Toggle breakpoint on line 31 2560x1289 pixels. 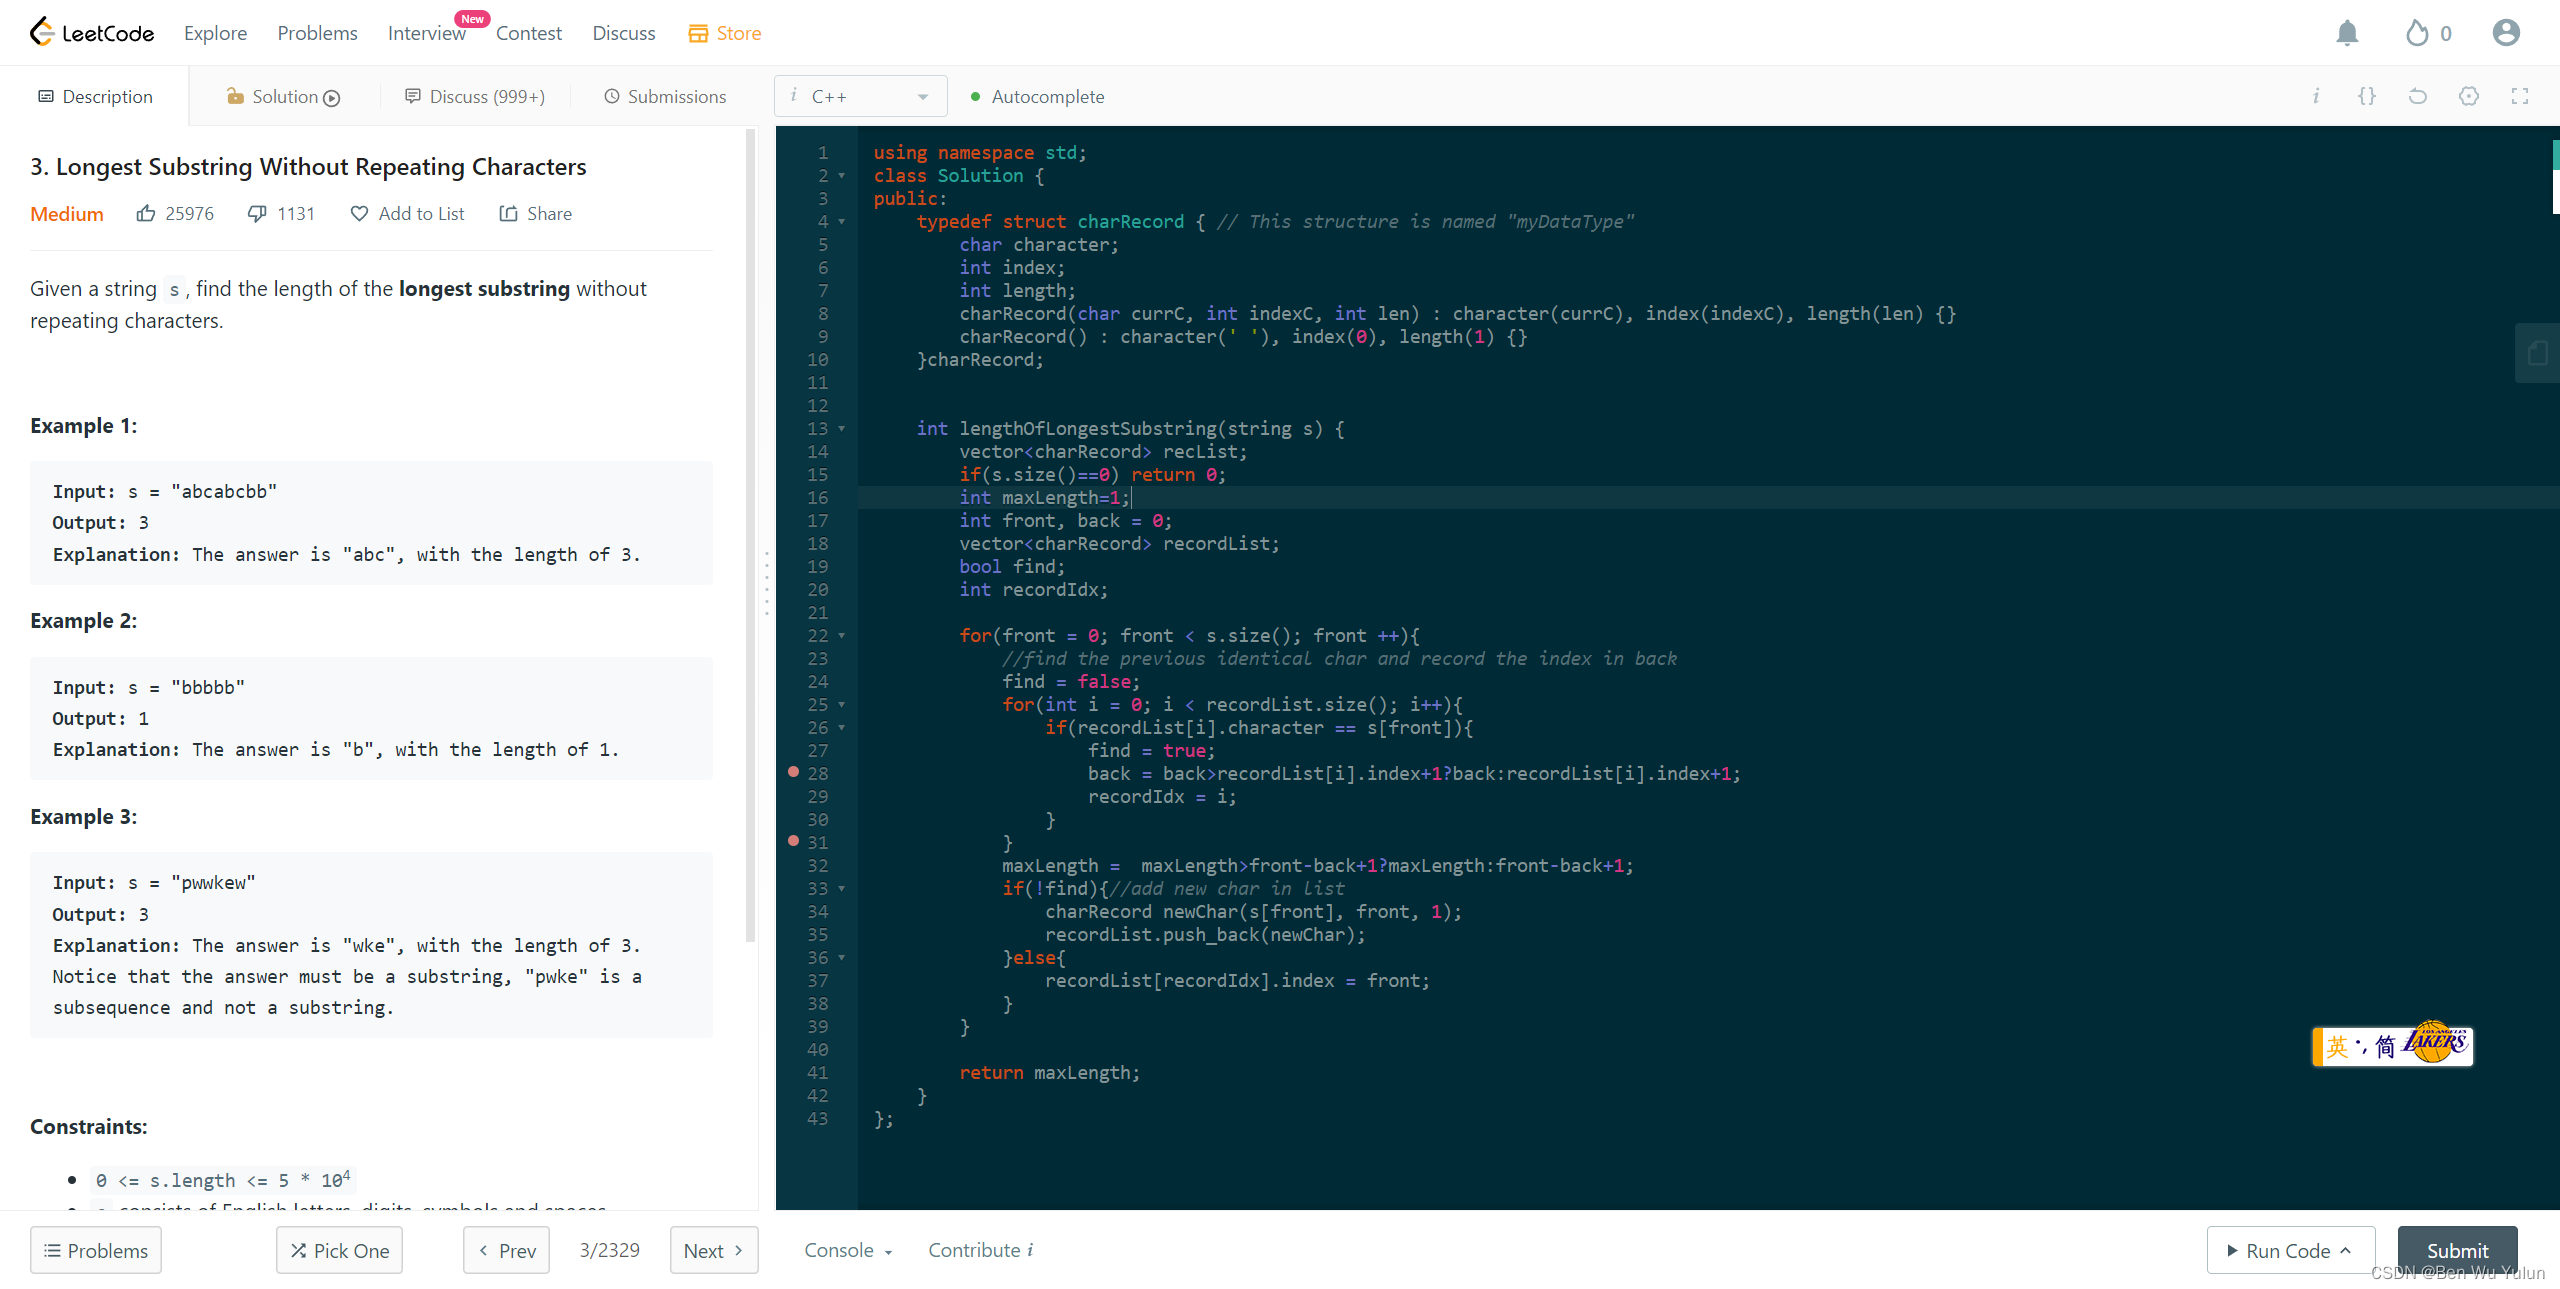[794, 841]
